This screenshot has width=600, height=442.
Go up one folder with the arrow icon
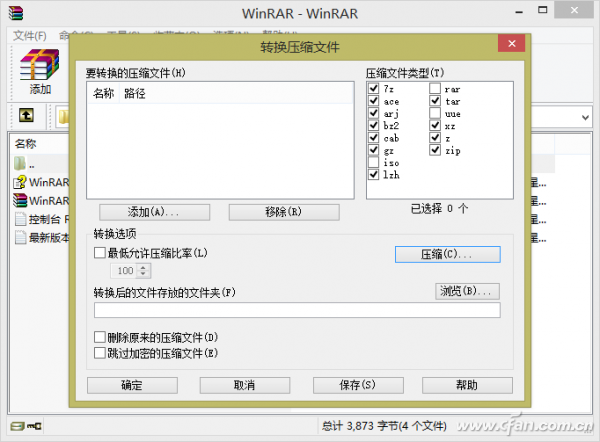(26, 115)
